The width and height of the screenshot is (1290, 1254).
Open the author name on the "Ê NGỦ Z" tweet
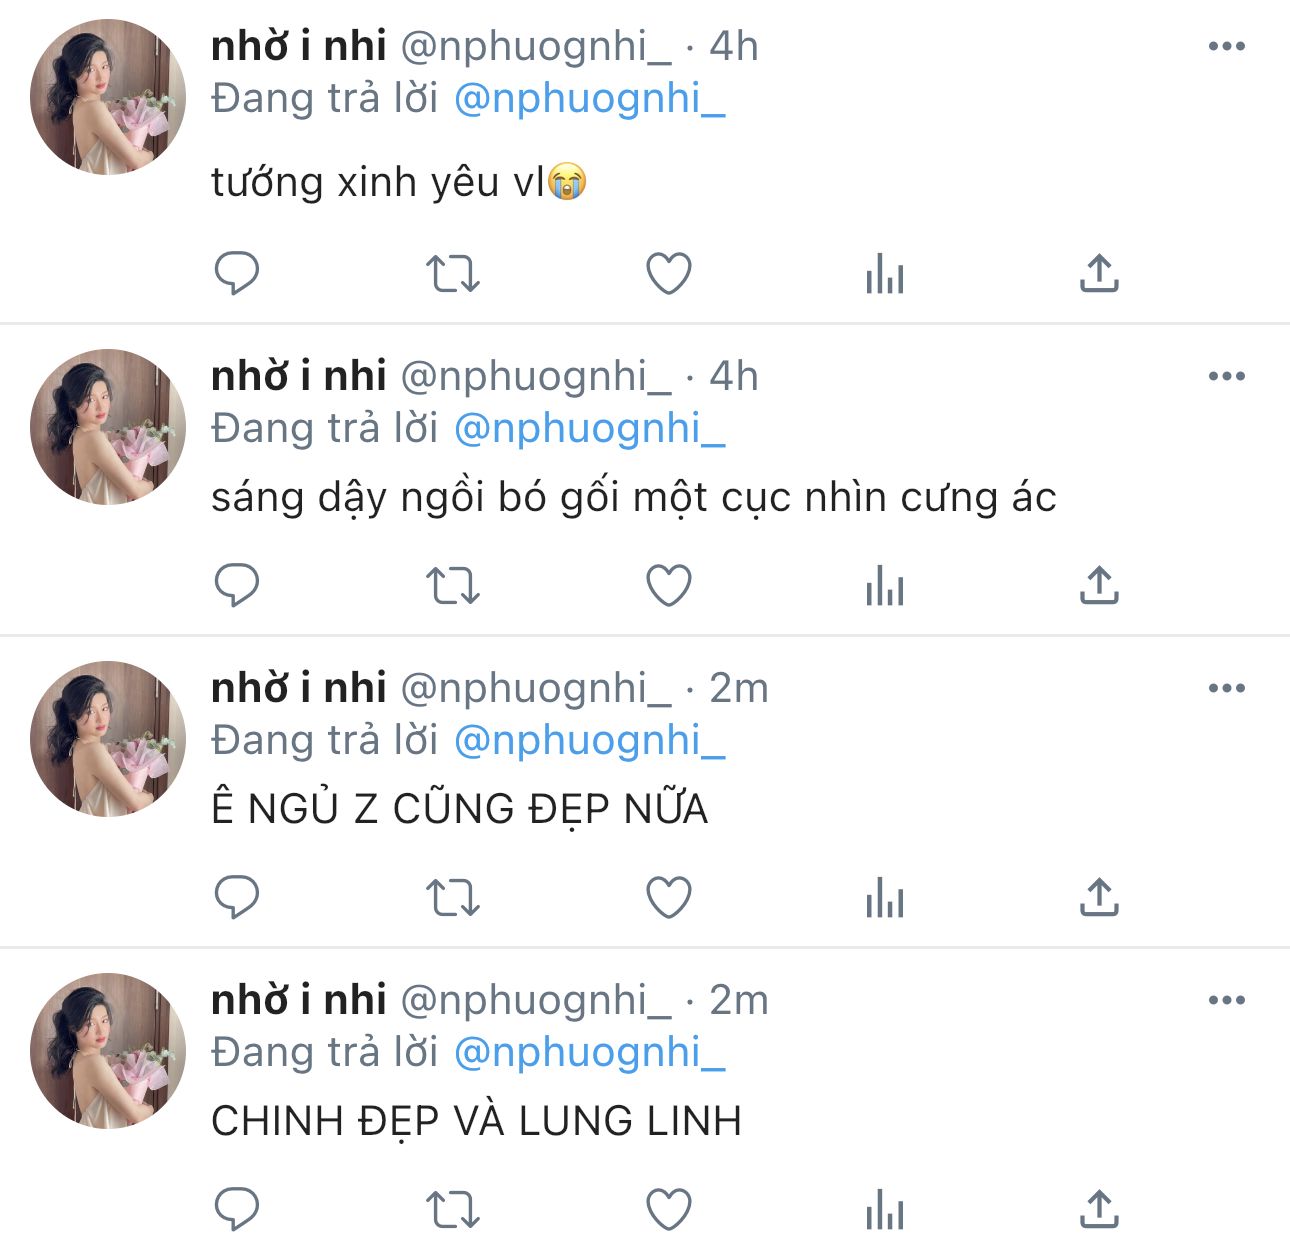(x=298, y=688)
